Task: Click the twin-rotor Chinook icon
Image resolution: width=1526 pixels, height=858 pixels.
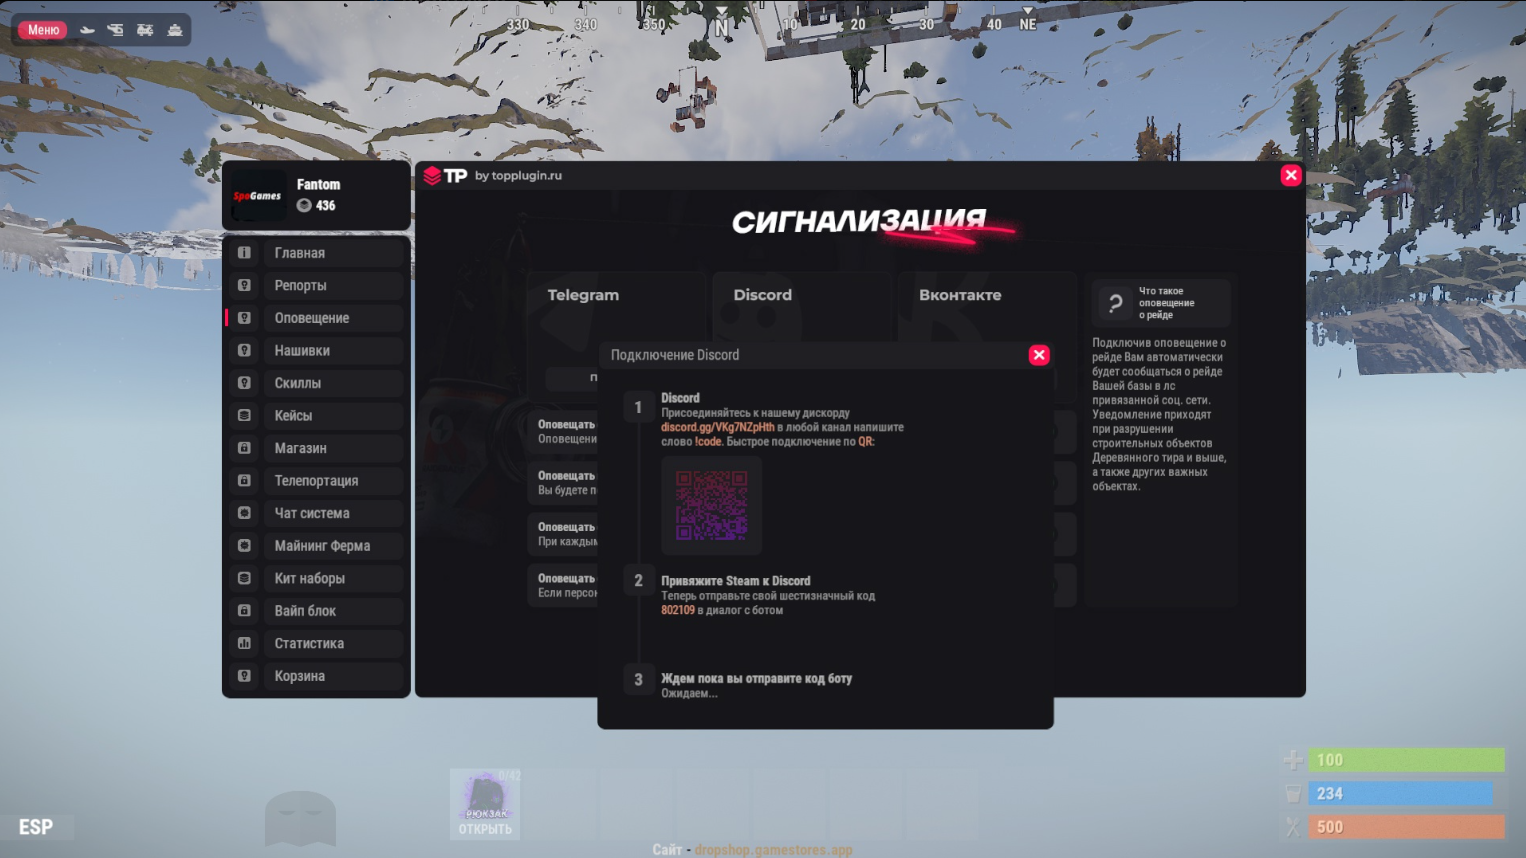Action: click(x=145, y=30)
